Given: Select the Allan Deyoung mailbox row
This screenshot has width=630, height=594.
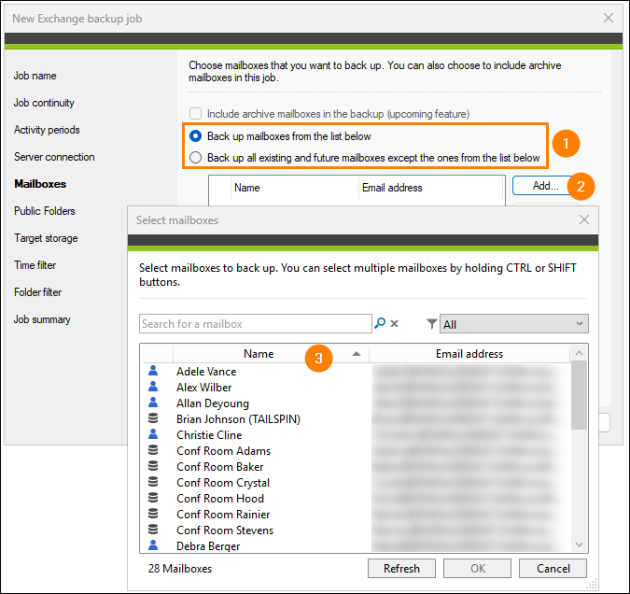Looking at the screenshot, I should pyautogui.click(x=356, y=403).
